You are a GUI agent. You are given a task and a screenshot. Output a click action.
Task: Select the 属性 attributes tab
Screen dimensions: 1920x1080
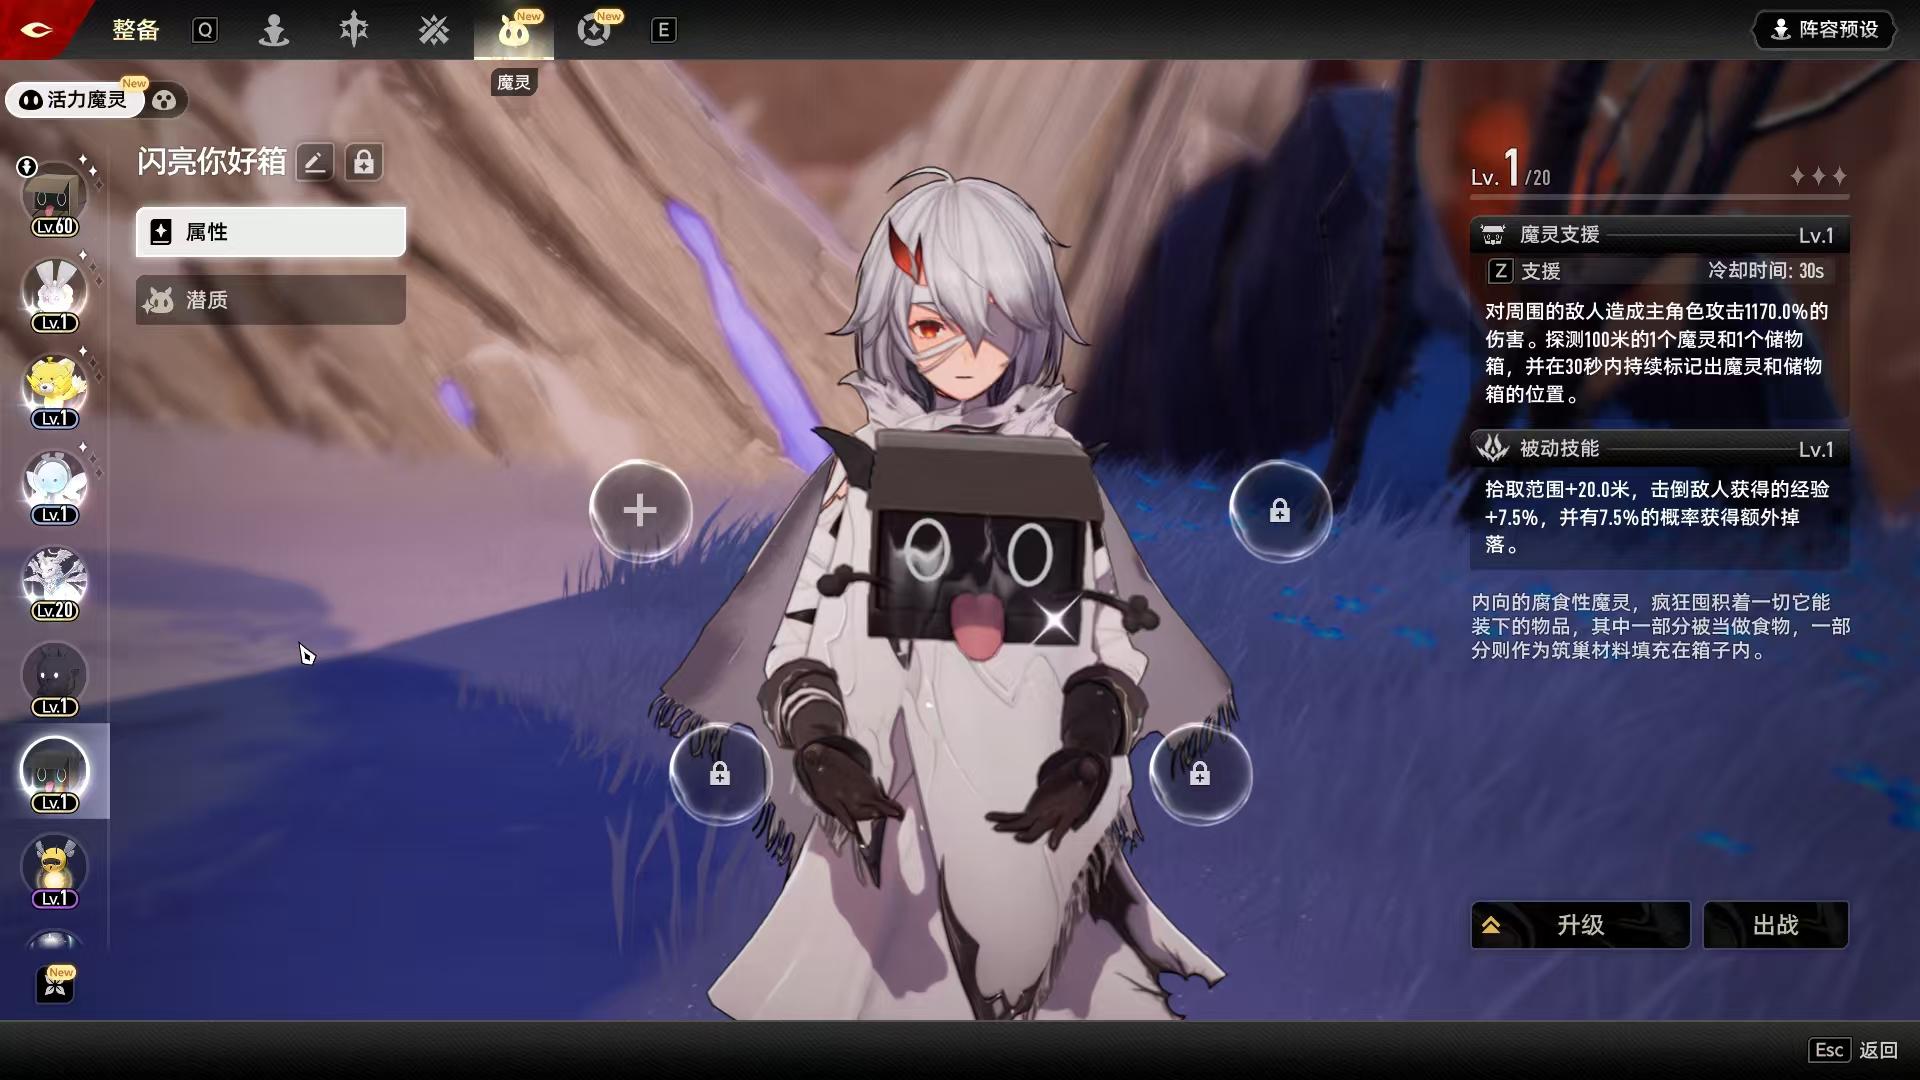coord(271,232)
